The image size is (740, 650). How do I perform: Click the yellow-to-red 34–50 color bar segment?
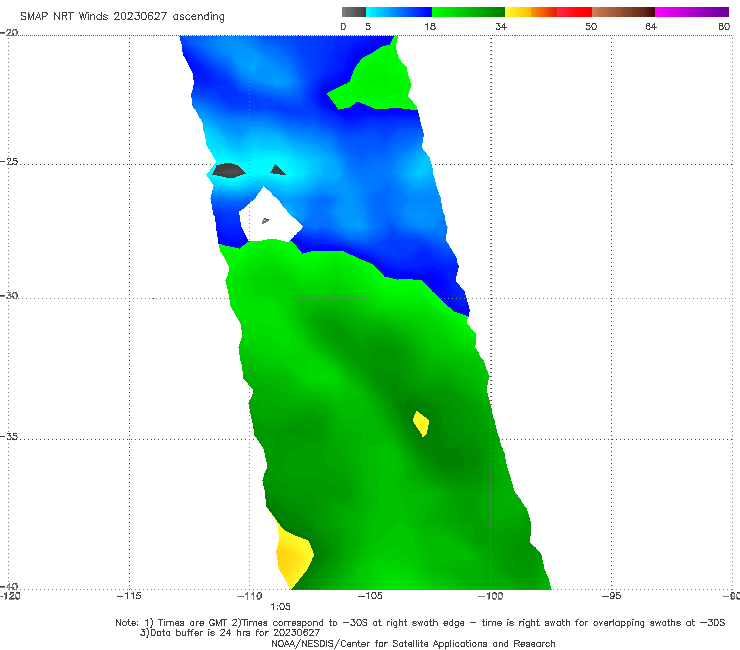548,12
